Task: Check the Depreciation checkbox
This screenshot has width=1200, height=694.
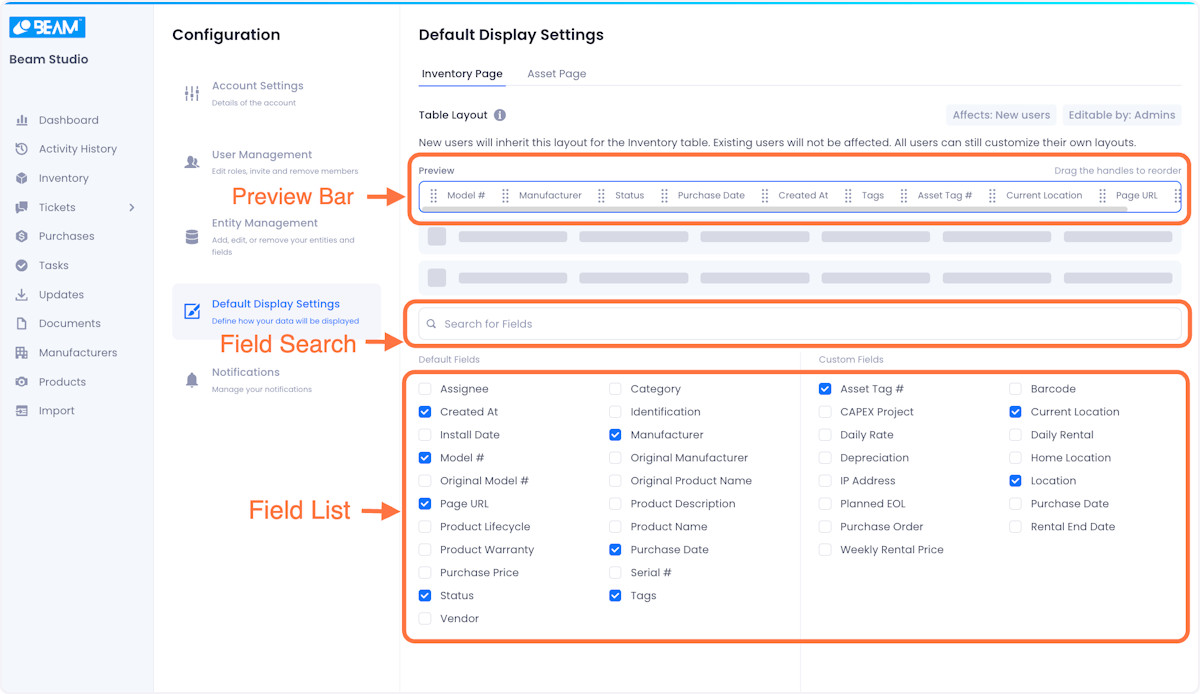Action: click(825, 458)
